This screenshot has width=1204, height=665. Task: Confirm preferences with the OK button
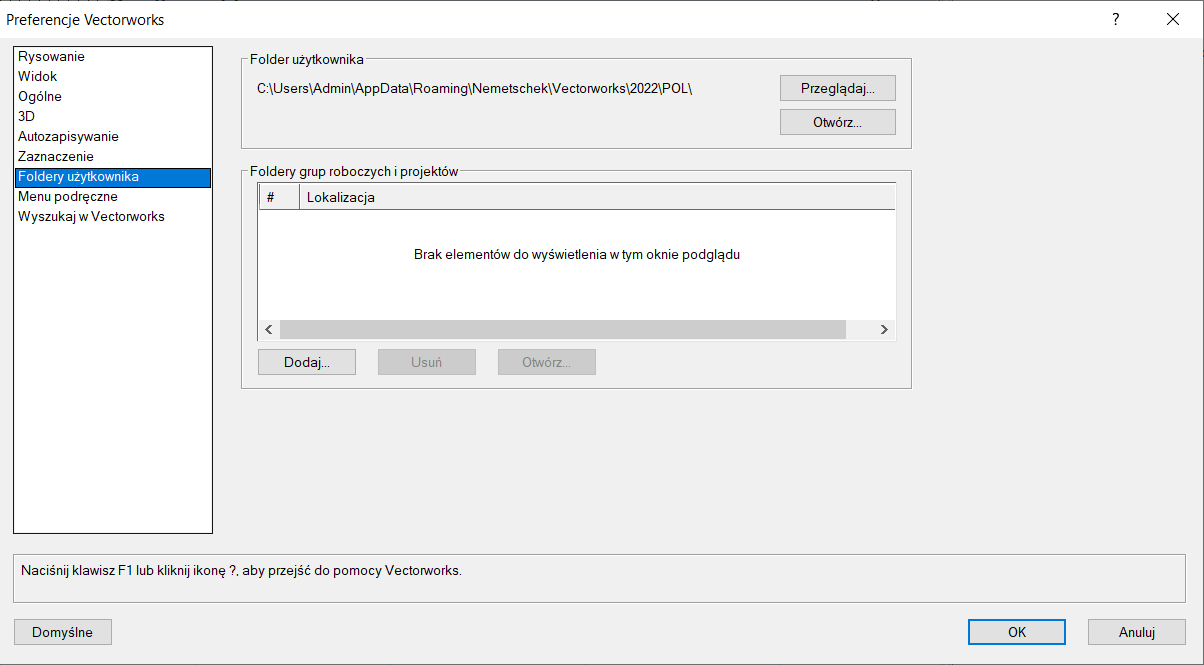click(x=1017, y=632)
